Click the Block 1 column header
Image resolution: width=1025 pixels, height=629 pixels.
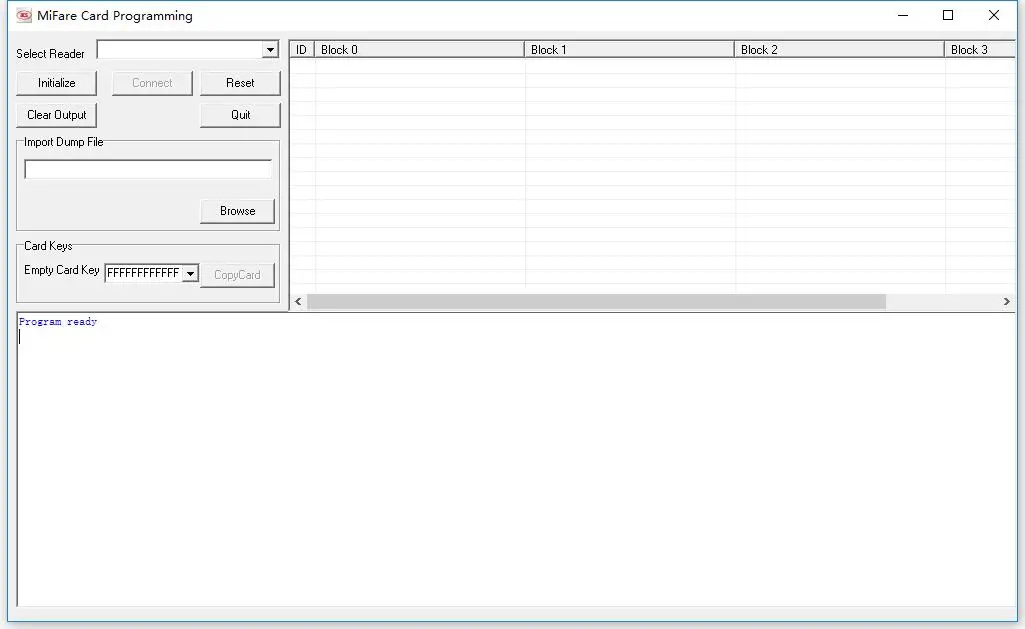point(629,50)
